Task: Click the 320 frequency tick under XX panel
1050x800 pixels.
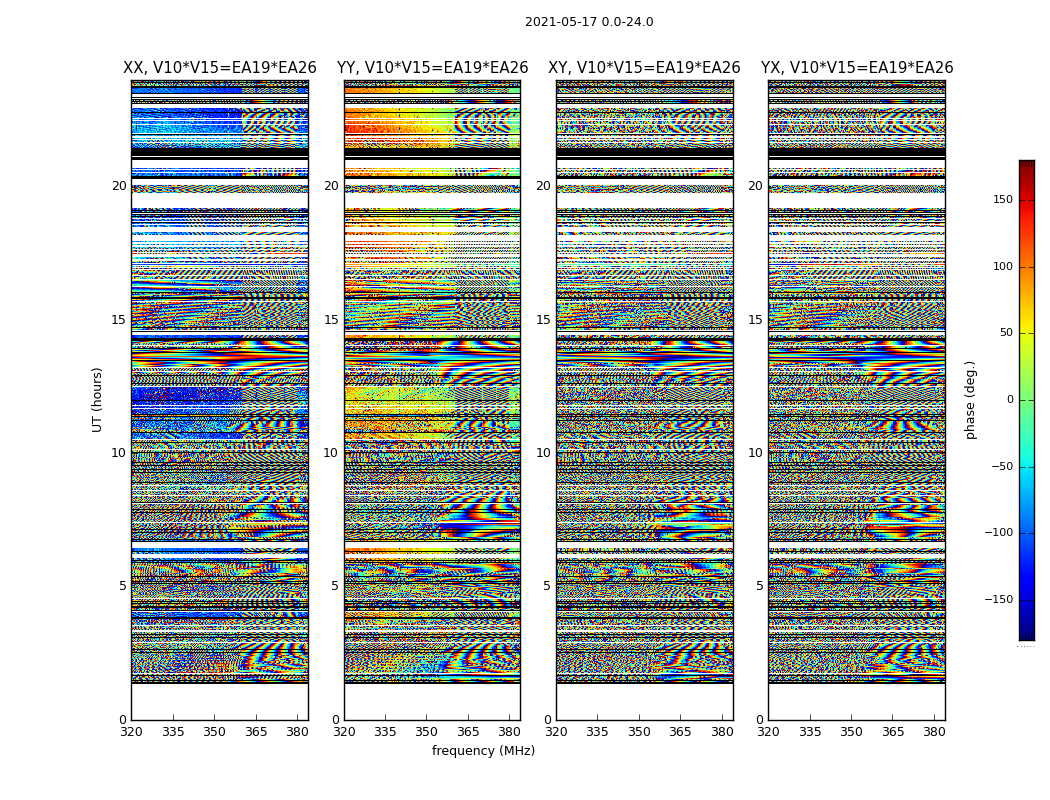Action: [131, 732]
